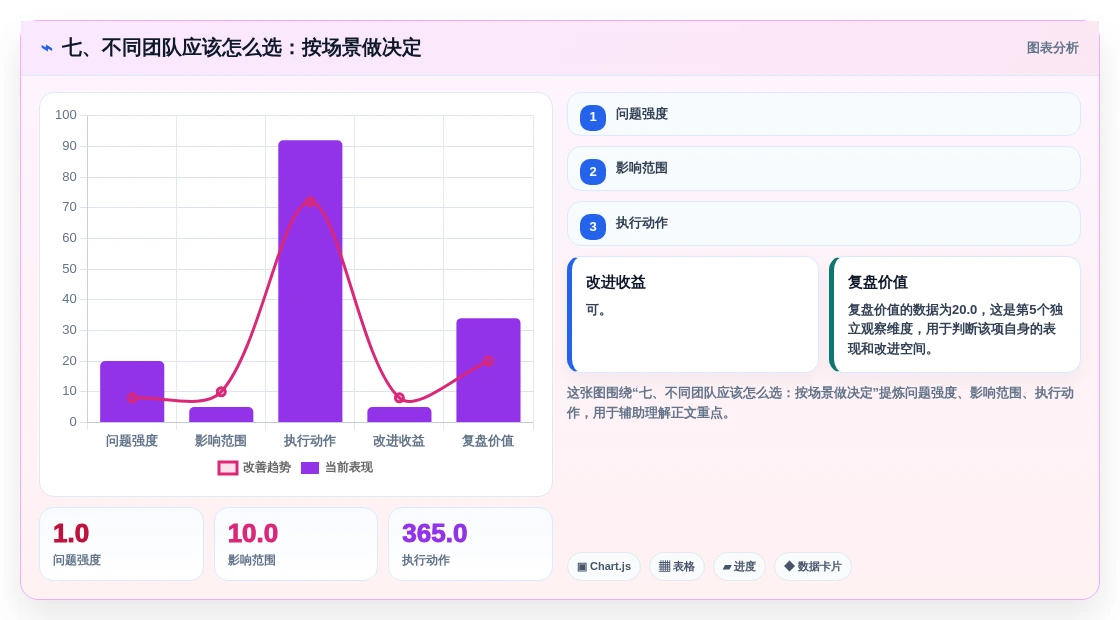Select the 执行动作 list item
The image size is (1120, 620).
tap(824, 224)
